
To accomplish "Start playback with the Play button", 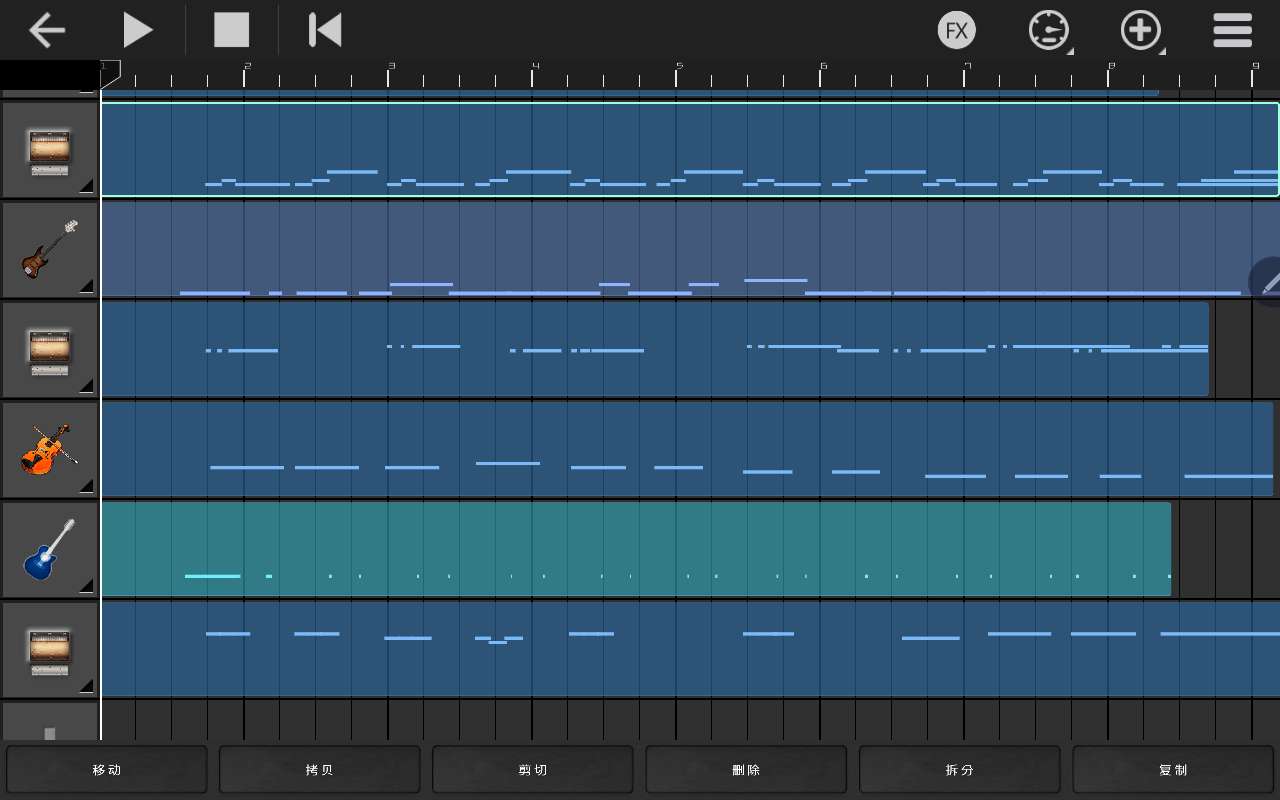I will pyautogui.click(x=137, y=30).
